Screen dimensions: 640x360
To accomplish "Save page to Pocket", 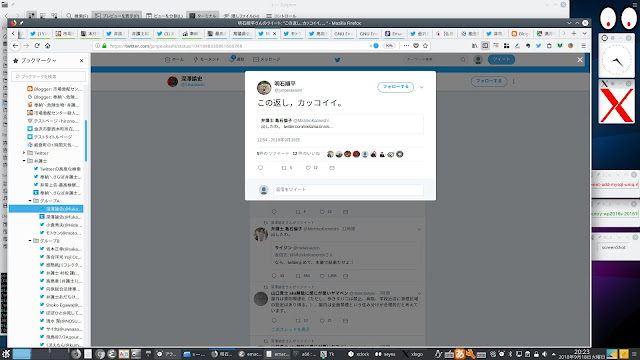I will coord(416,46).
